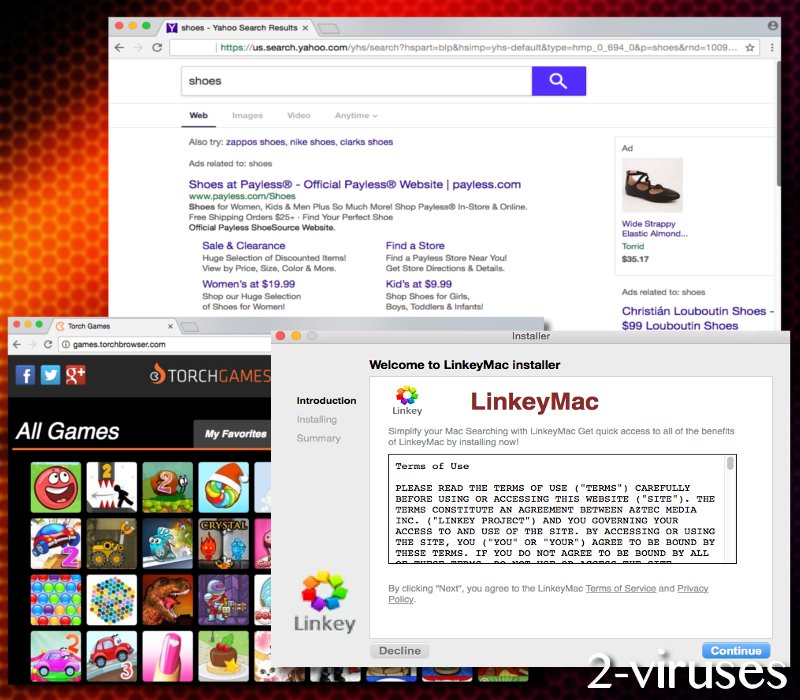This screenshot has width=800, height=700.
Task: Open the Google+ icon on Torch Games page
Action: point(75,375)
